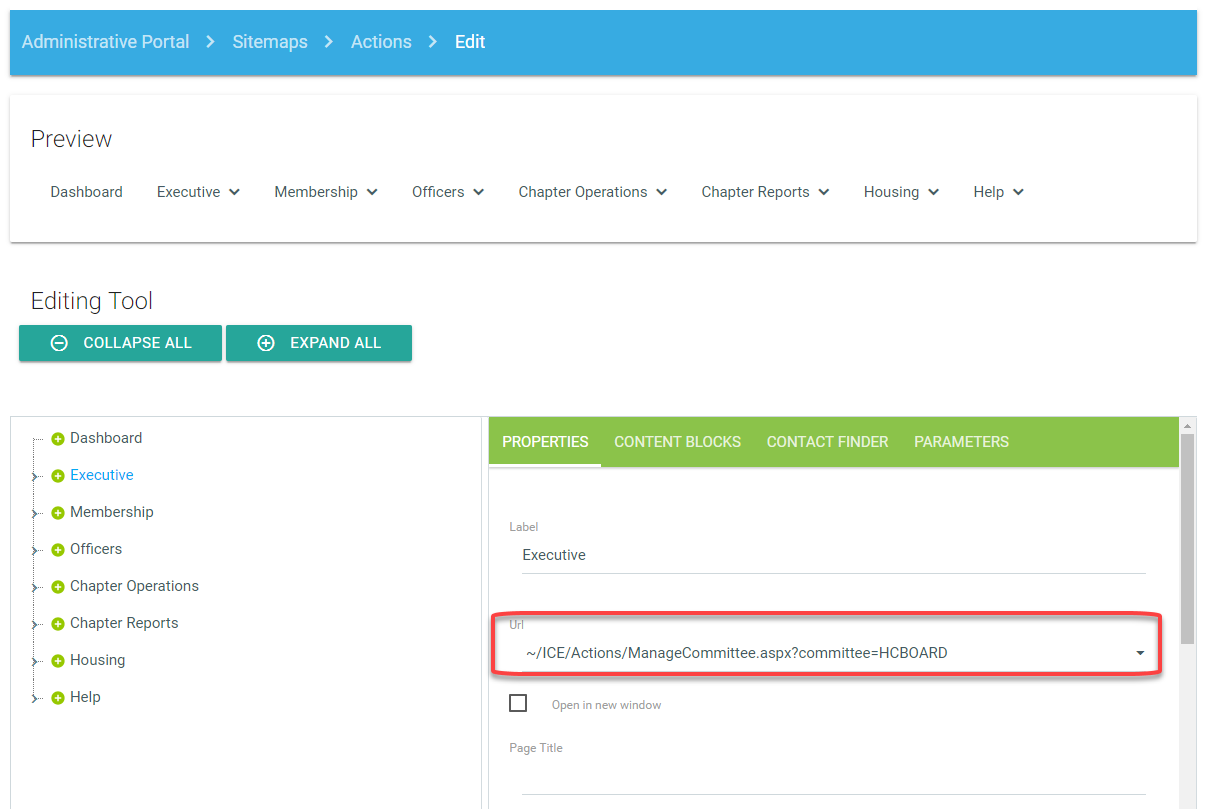Screen dimensions: 1213x809
Task: Switch to the Content Blocks tab
Action: 677,442
